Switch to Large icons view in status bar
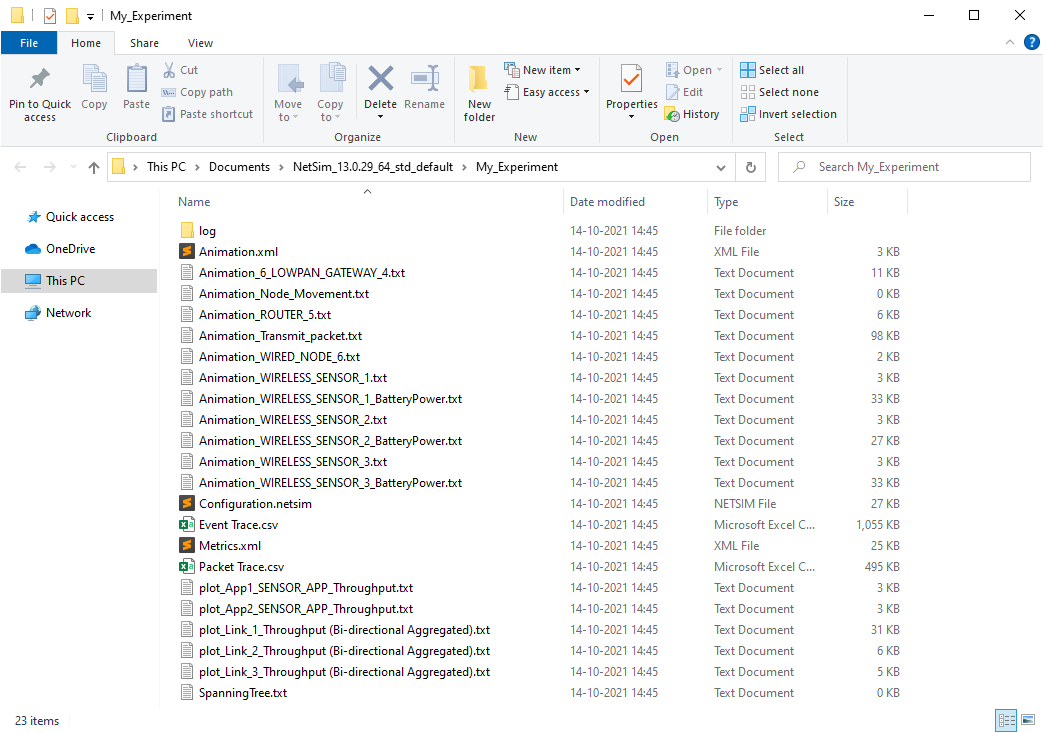Image resolution: width=1044 pixels, height=733 pixels. [x=1028, y=720]
